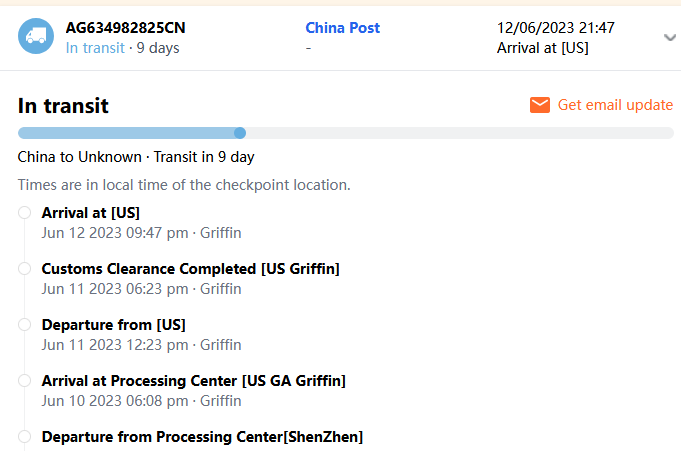Image resolution: width=681 pixels, height=451 pixels.
Task: Click the Arrival at Processing Center dot
Action: click(24, 380)
